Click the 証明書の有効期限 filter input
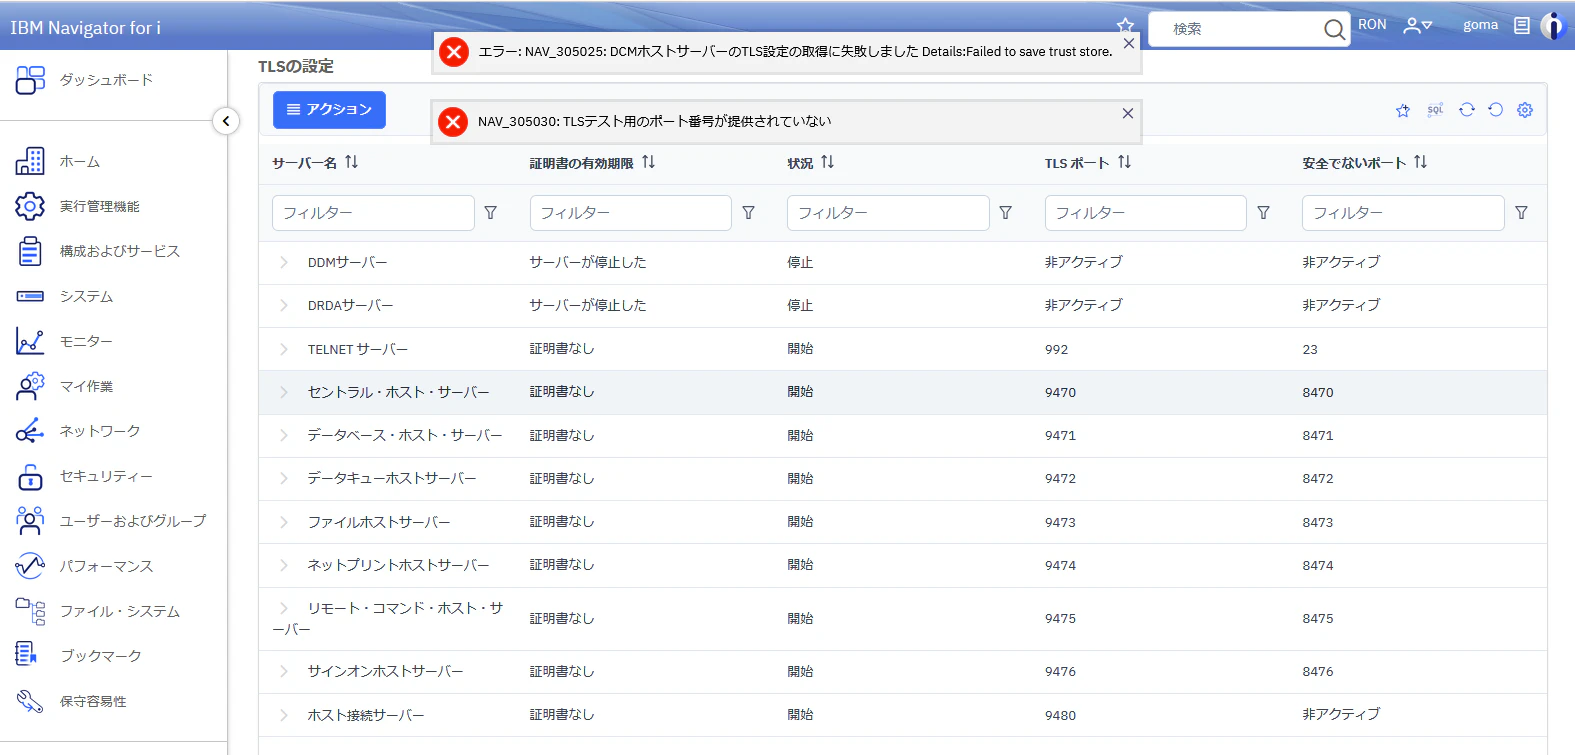The height and width of the screenshot is (755, 1575). [631, 213]
